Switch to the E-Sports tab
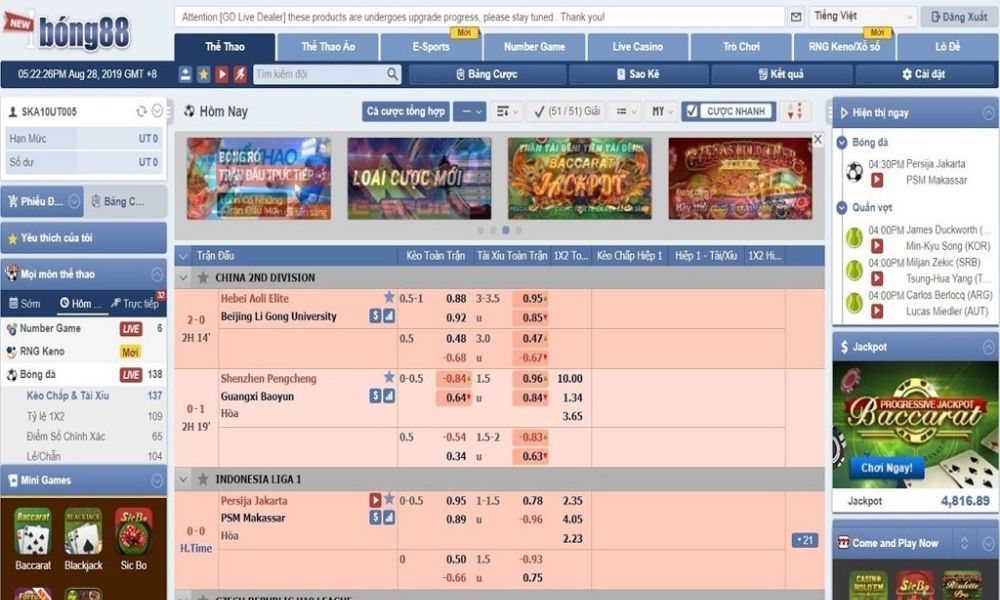 [431, 47]
